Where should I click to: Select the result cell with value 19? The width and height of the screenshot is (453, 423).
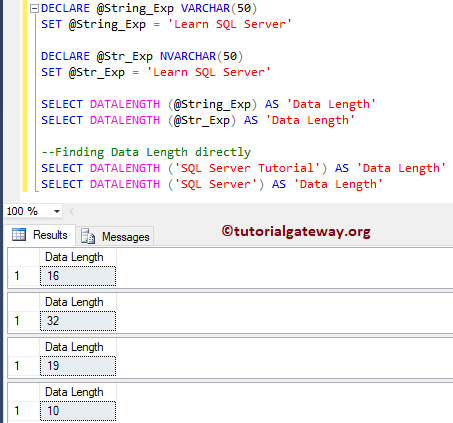[78, 366]
